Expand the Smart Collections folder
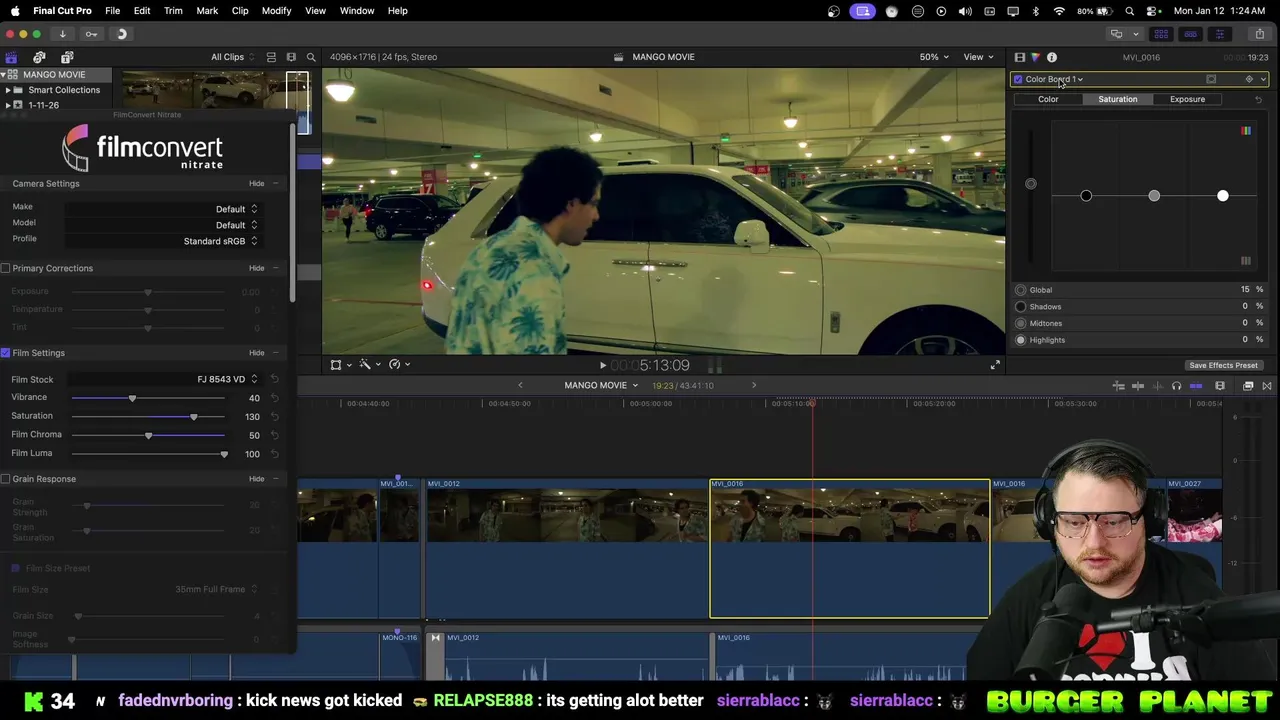1280x720 pixels. point(7,90)
